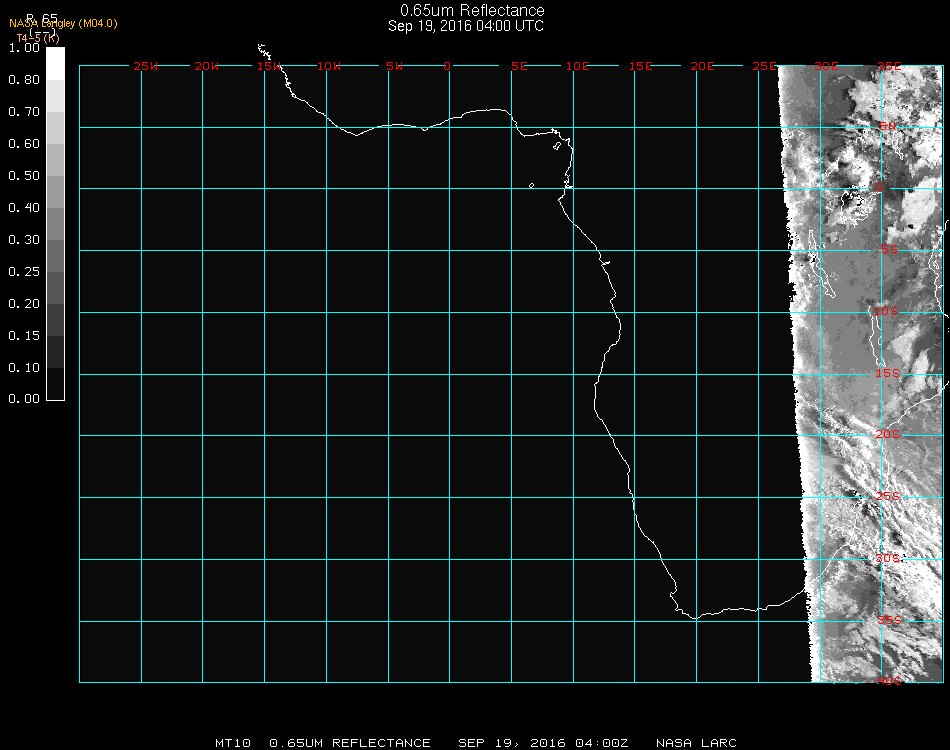950x750 pixels.
Task: Click the NASA LARC text in bottom caption
Action: [x=696, y=743]
